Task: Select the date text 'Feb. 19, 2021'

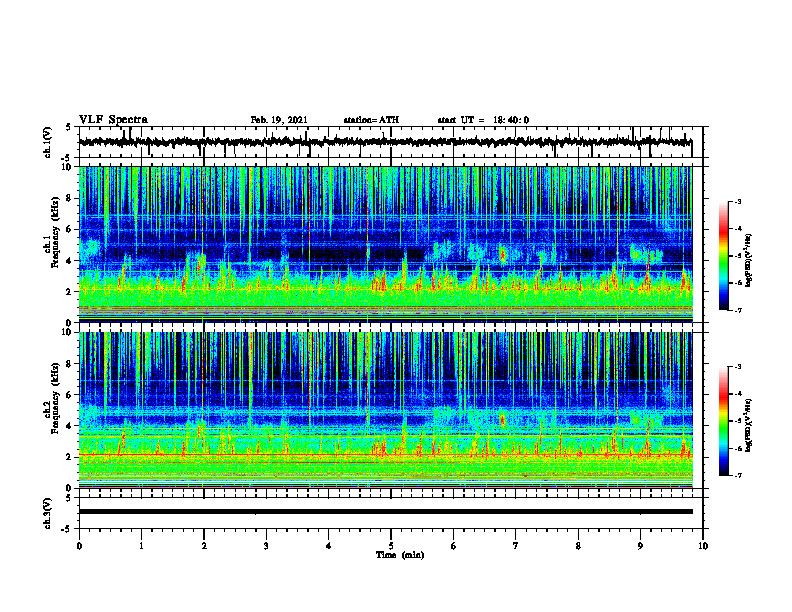Action: tap(279, 120)
